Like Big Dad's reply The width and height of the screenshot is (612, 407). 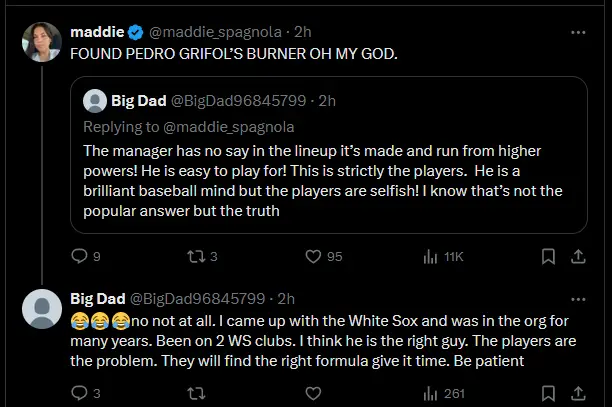click(x=312, y=394)
